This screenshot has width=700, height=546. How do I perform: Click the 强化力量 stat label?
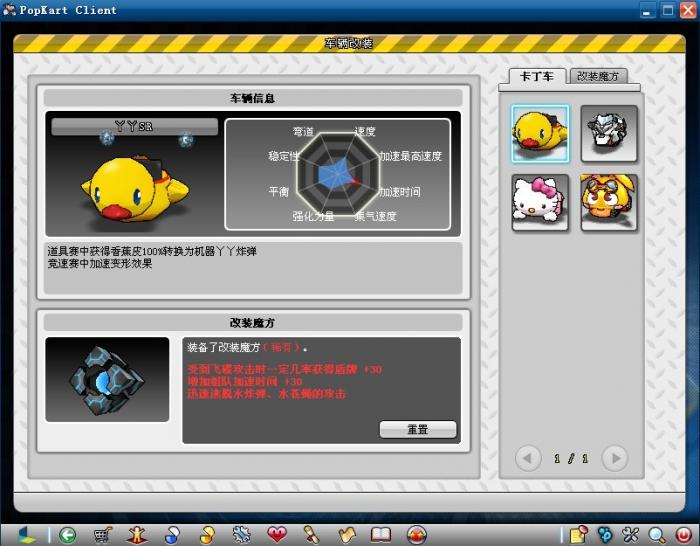point(313,216)
